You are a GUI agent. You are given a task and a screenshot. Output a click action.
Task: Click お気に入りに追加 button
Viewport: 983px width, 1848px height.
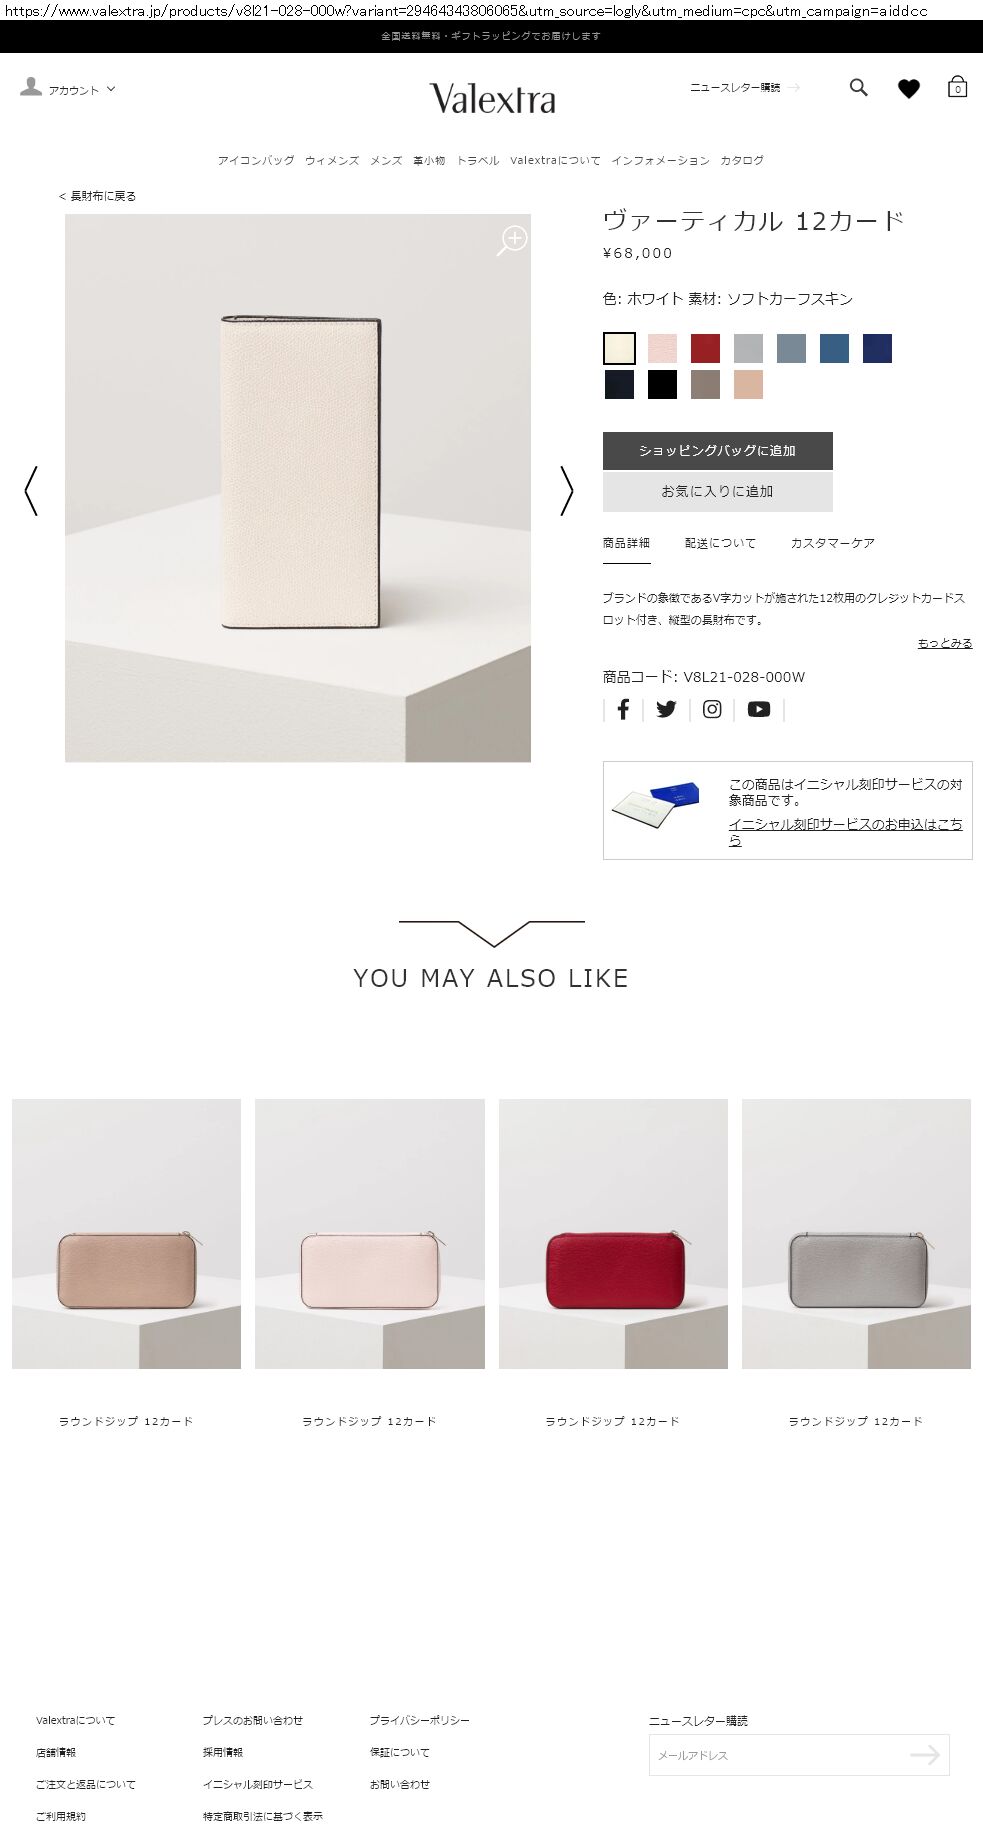click(x=717, y=492)
